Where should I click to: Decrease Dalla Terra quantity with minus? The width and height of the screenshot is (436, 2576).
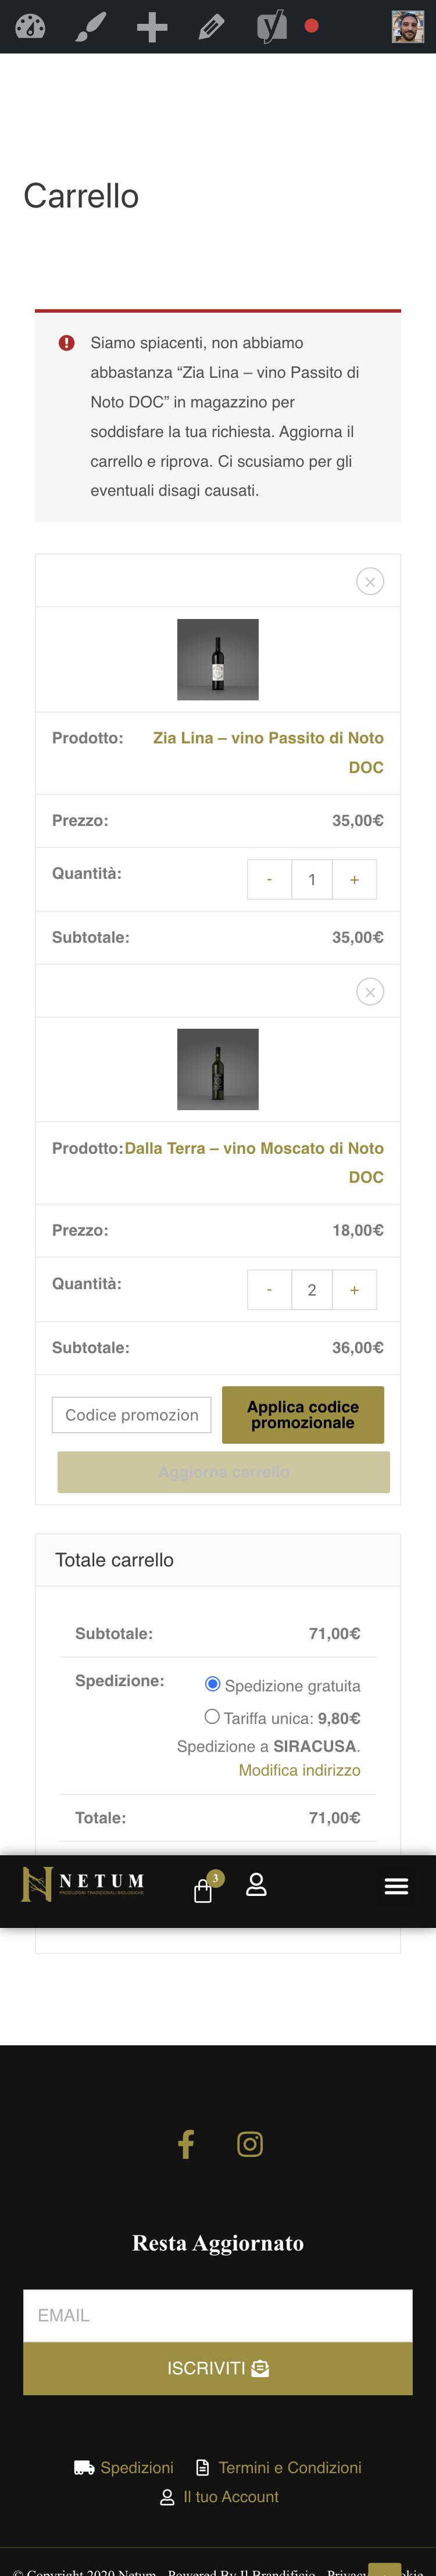click(x=269, y=1290)
